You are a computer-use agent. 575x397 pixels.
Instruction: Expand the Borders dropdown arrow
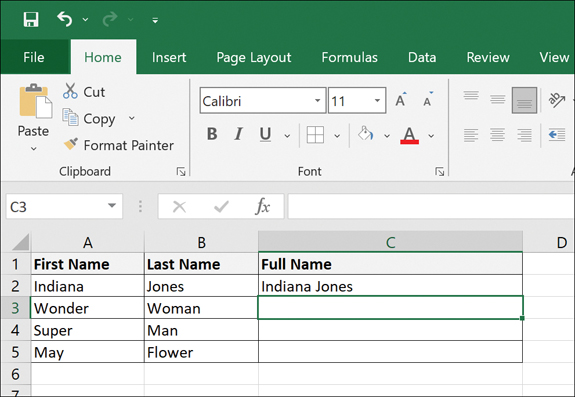337,136
